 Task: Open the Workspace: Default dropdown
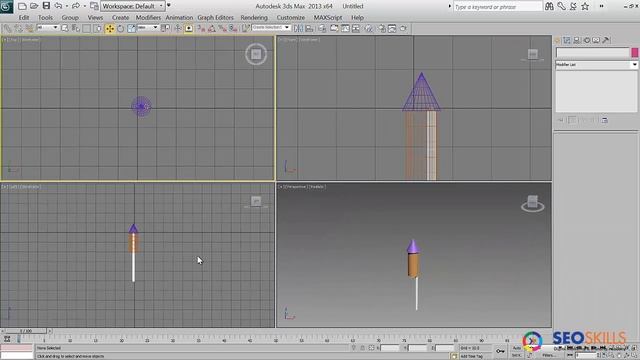[133, 6]
